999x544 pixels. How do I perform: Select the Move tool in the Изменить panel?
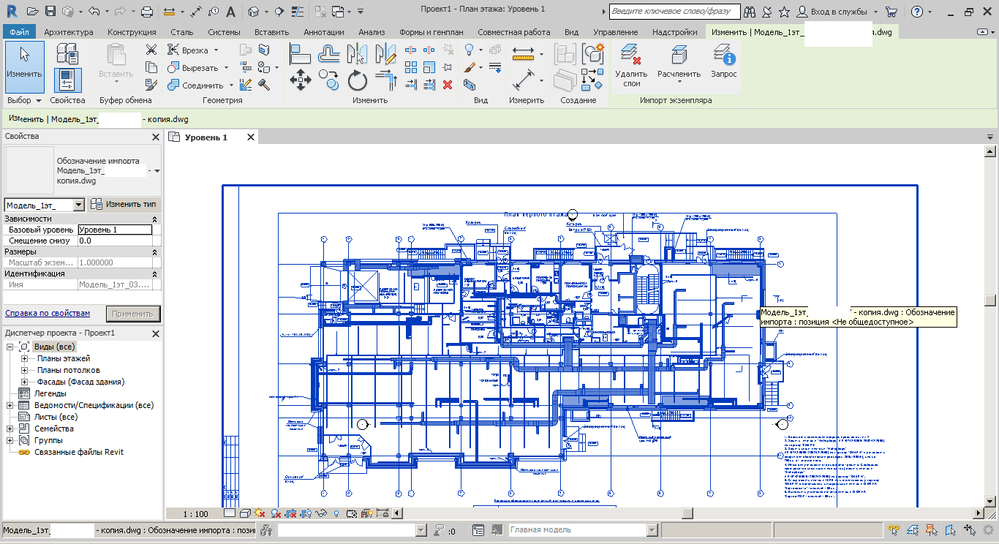tap(300, 80)
